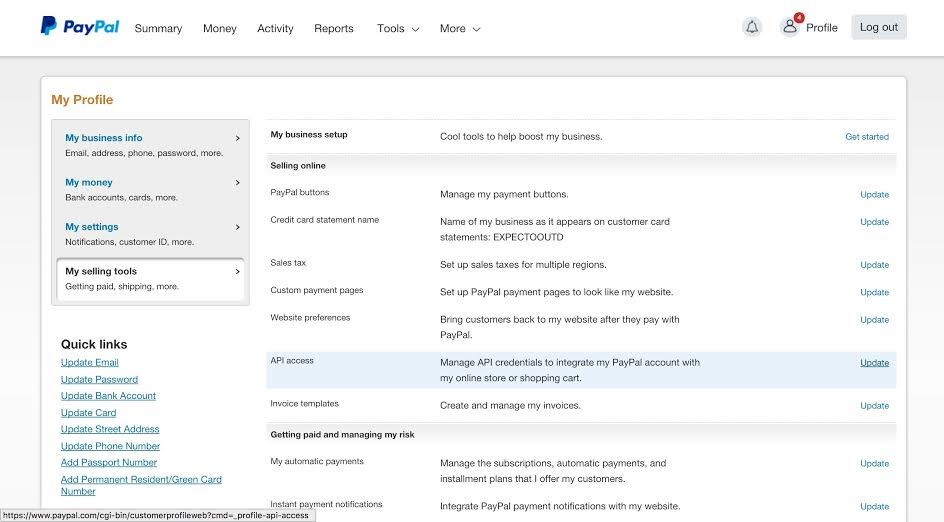Click Update for API access
The image size is (944, 522).
(874, 362)
